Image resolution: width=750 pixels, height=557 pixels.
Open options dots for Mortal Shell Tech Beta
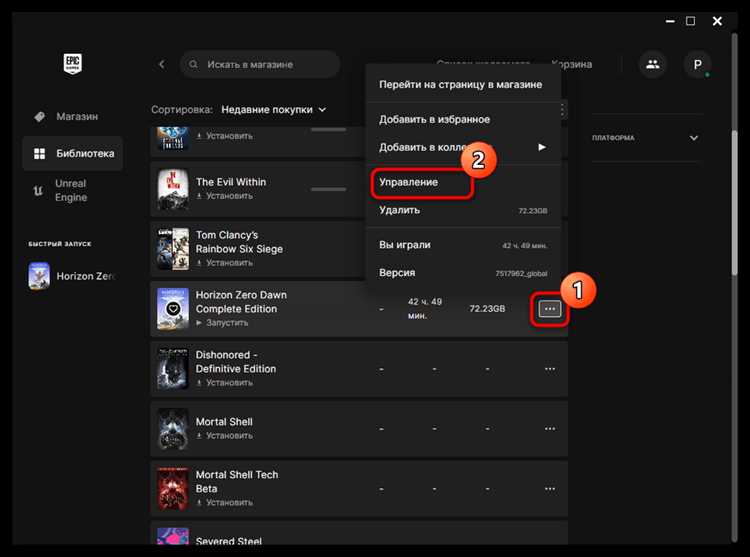tap(550, 489)
